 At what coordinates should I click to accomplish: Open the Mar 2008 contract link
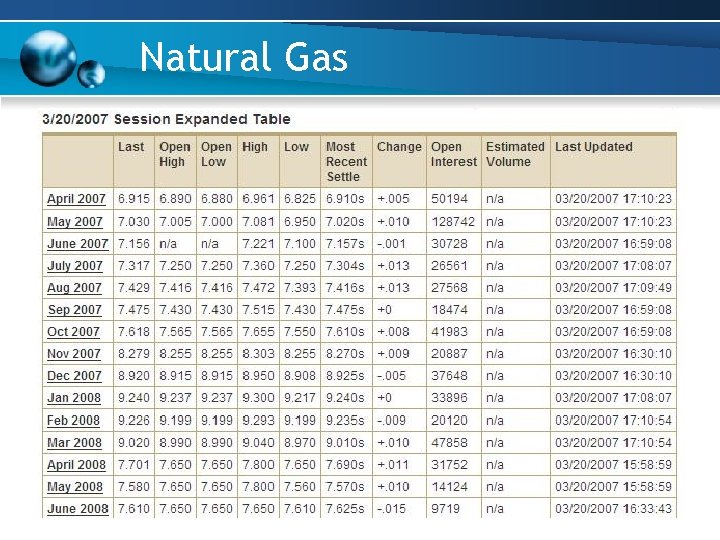click(x=74, y=443)
